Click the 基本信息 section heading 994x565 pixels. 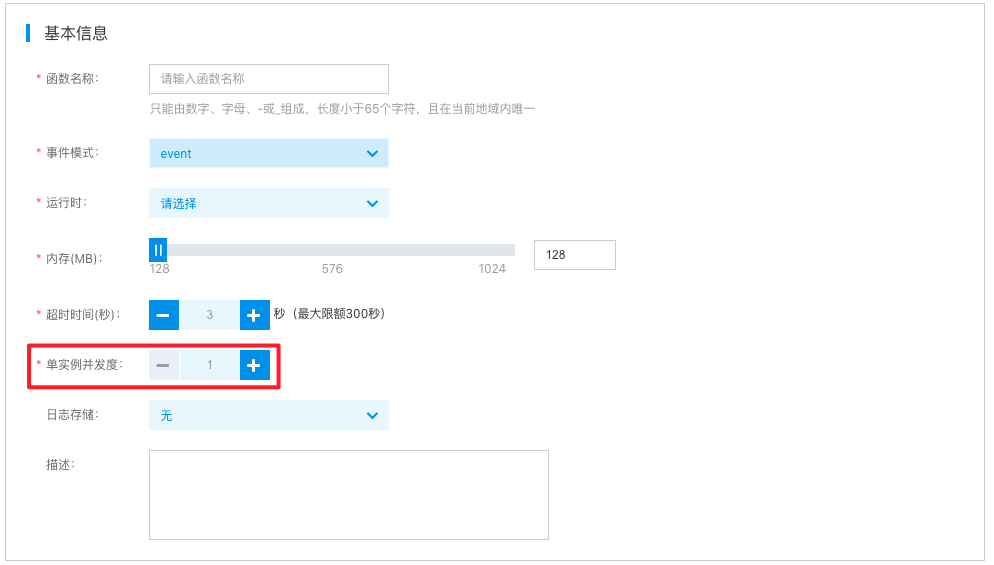75,33
